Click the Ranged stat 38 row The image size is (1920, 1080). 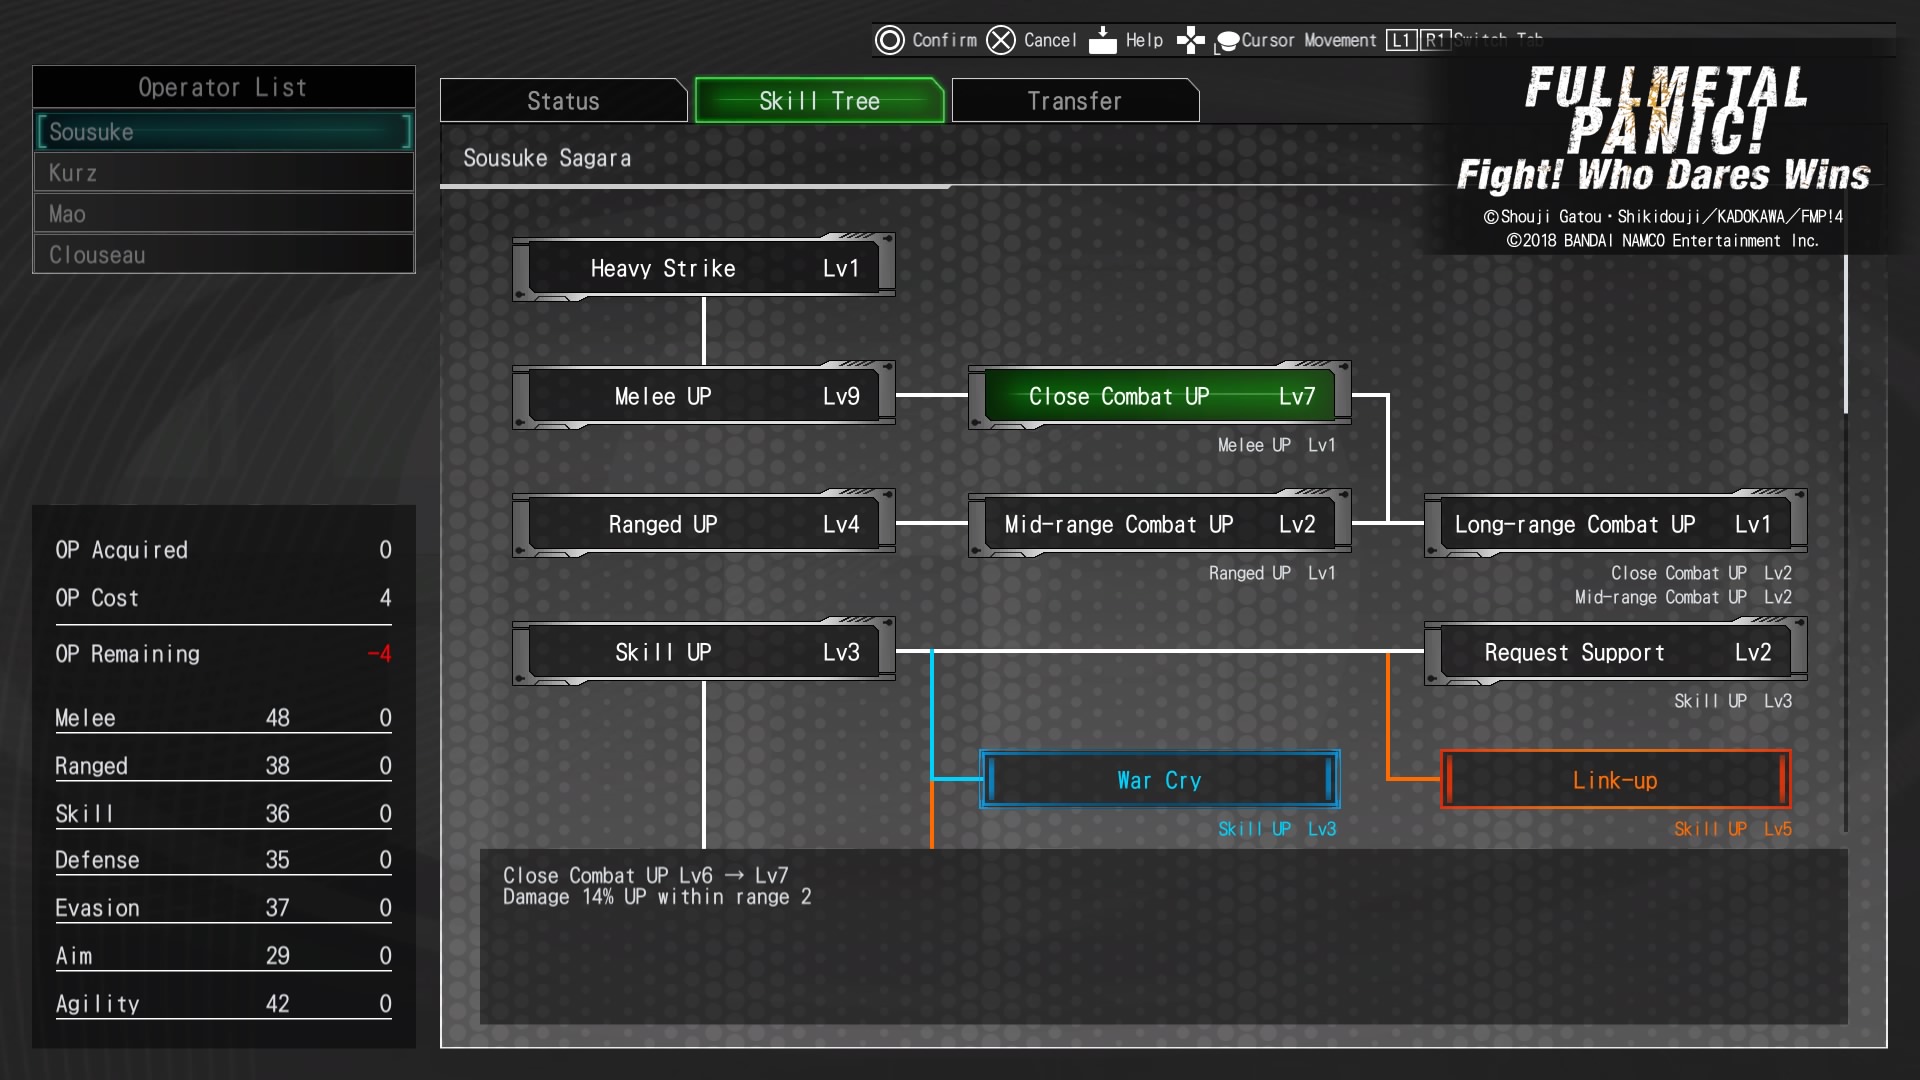[224, 766]
